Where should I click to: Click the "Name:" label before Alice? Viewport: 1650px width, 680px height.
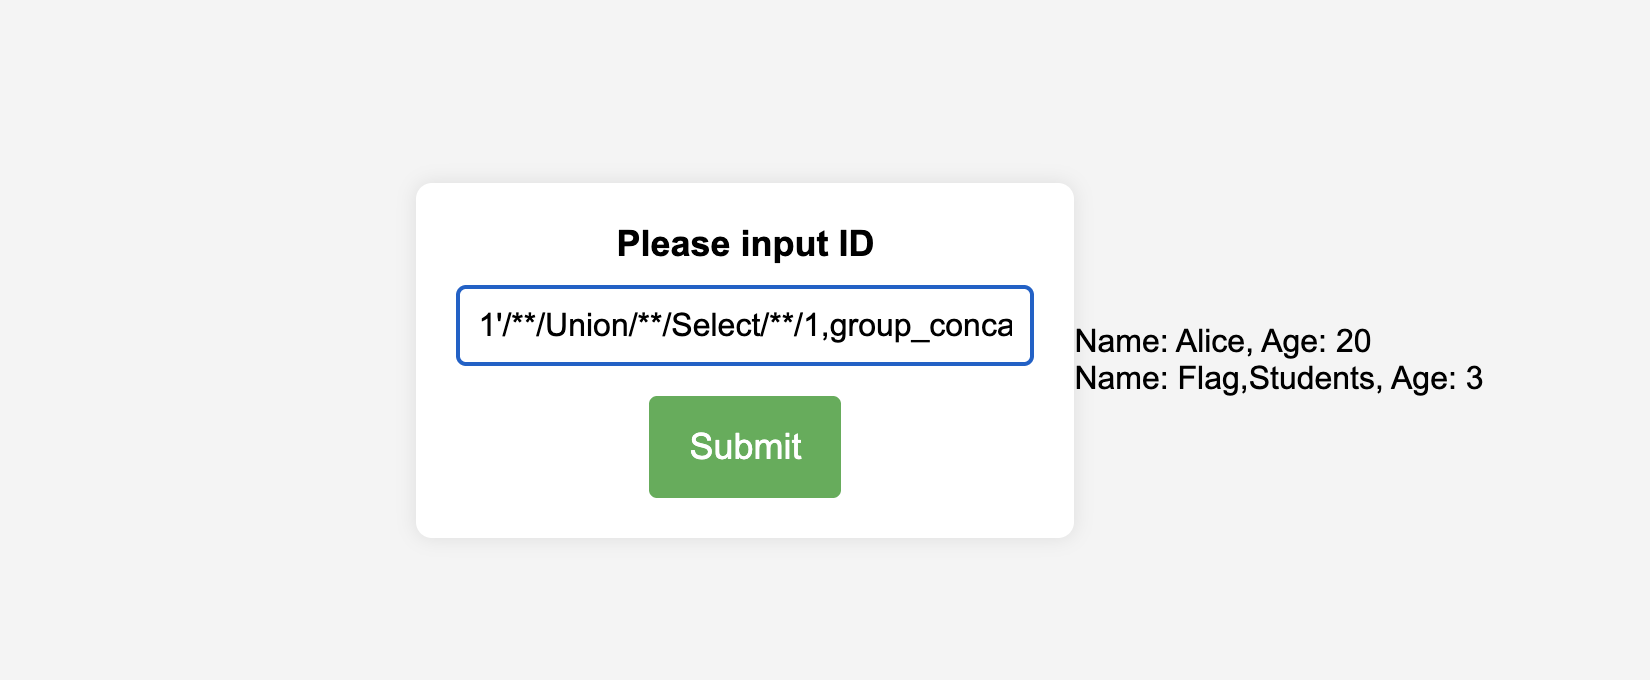click(1121, 341)
